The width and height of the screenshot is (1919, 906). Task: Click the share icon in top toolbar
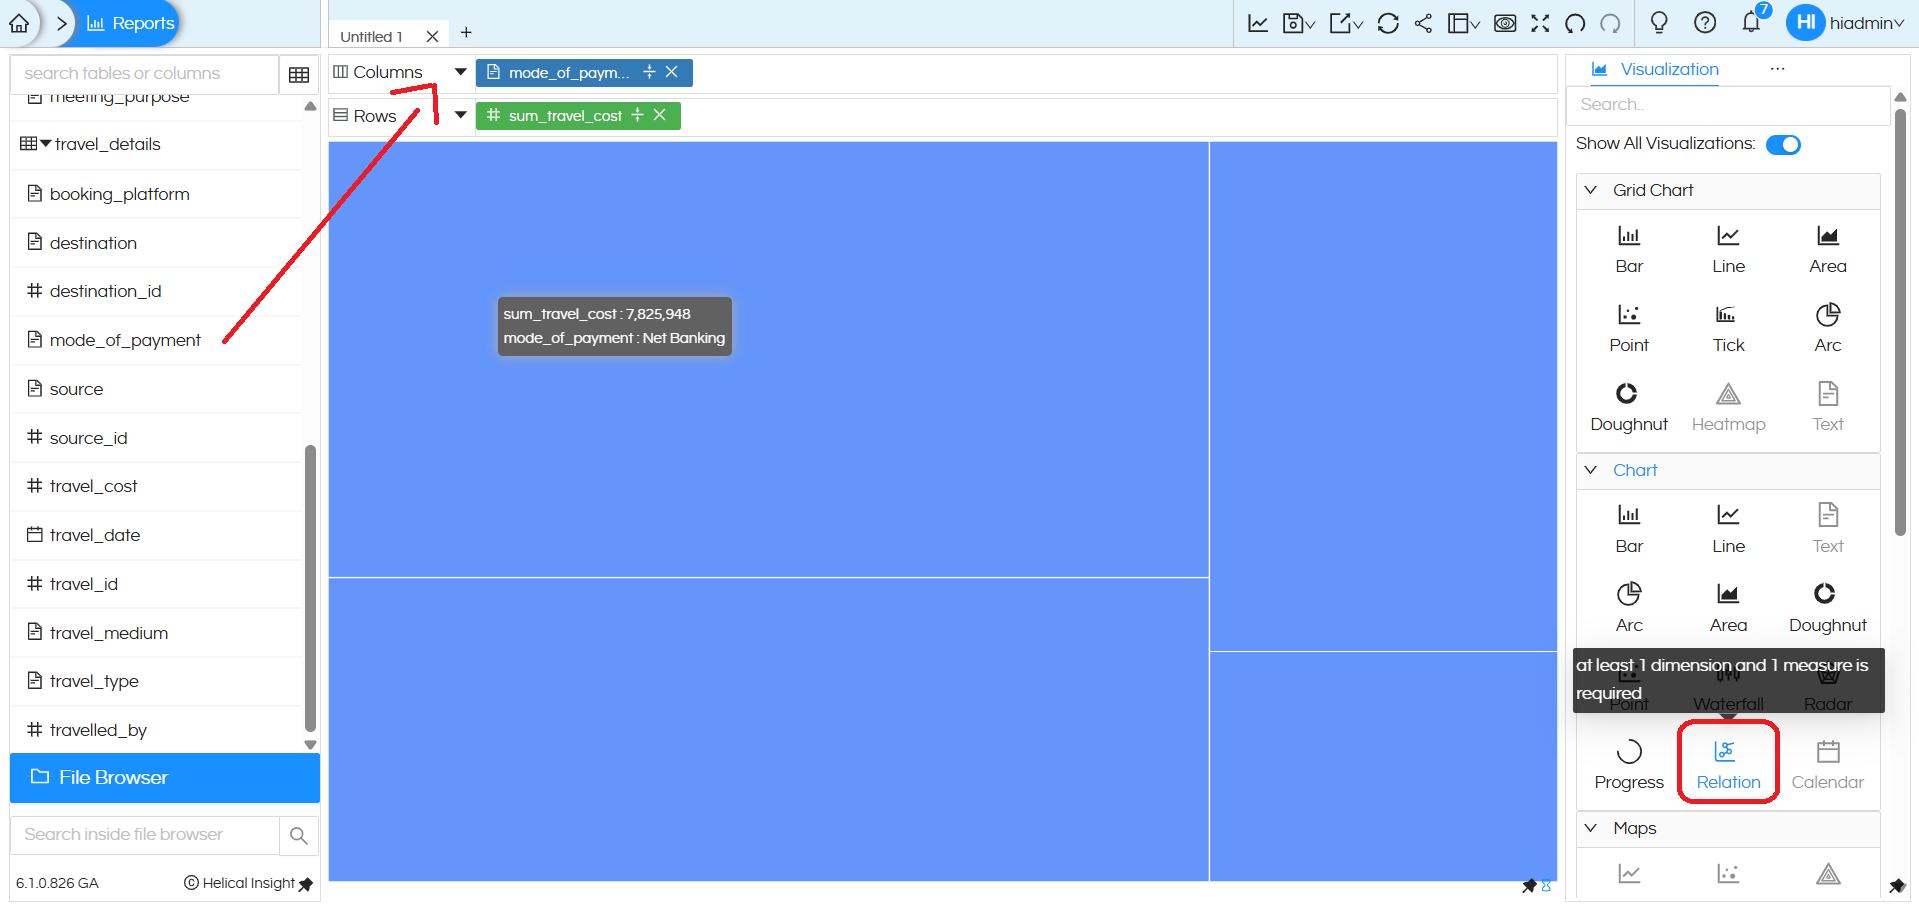tap(1423, 23)
